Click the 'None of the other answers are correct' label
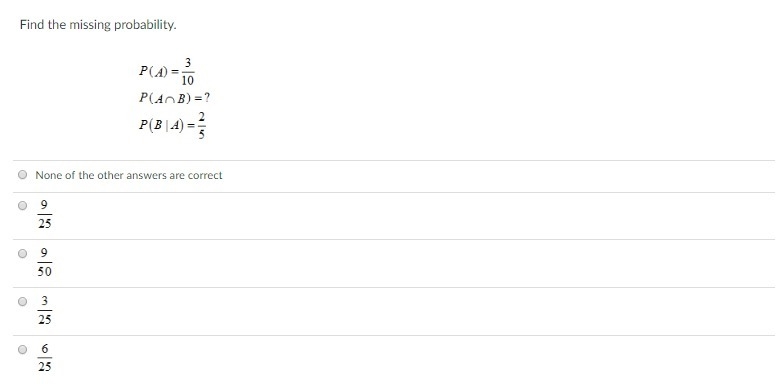The width and height of the screenshot is (783, 384). [129, 175]
